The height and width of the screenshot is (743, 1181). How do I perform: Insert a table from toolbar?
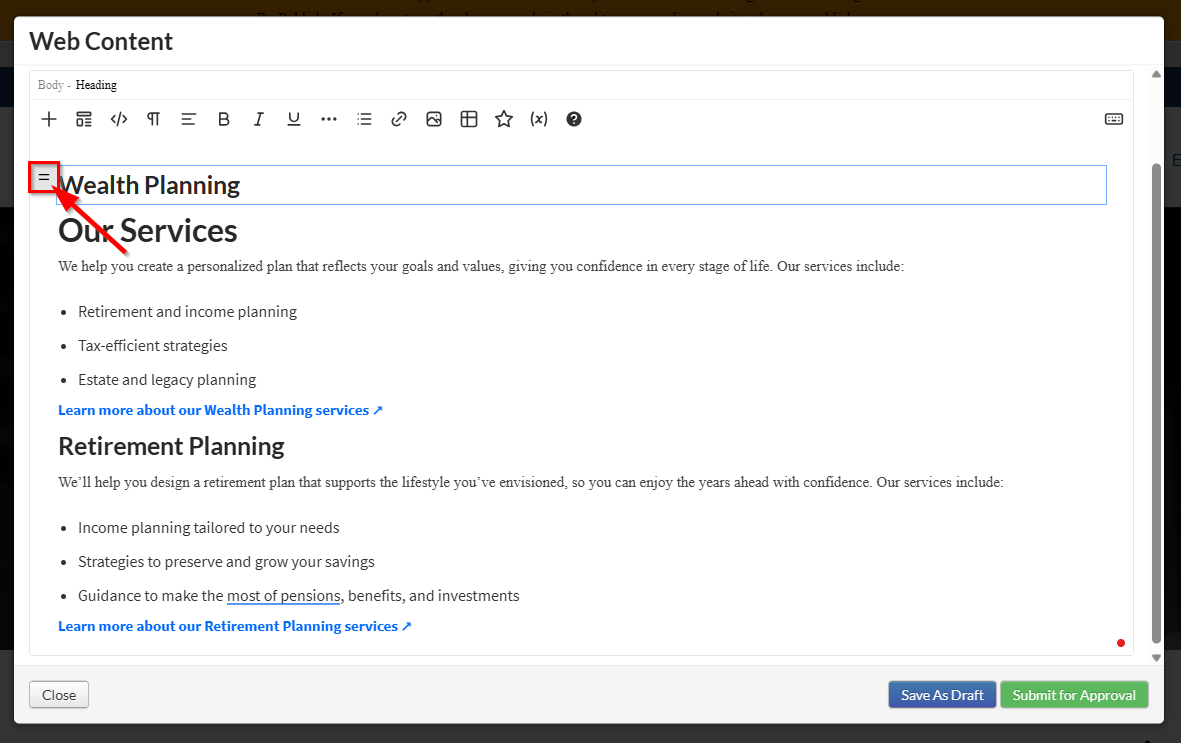pyautogui.click(x=468, y=119)
